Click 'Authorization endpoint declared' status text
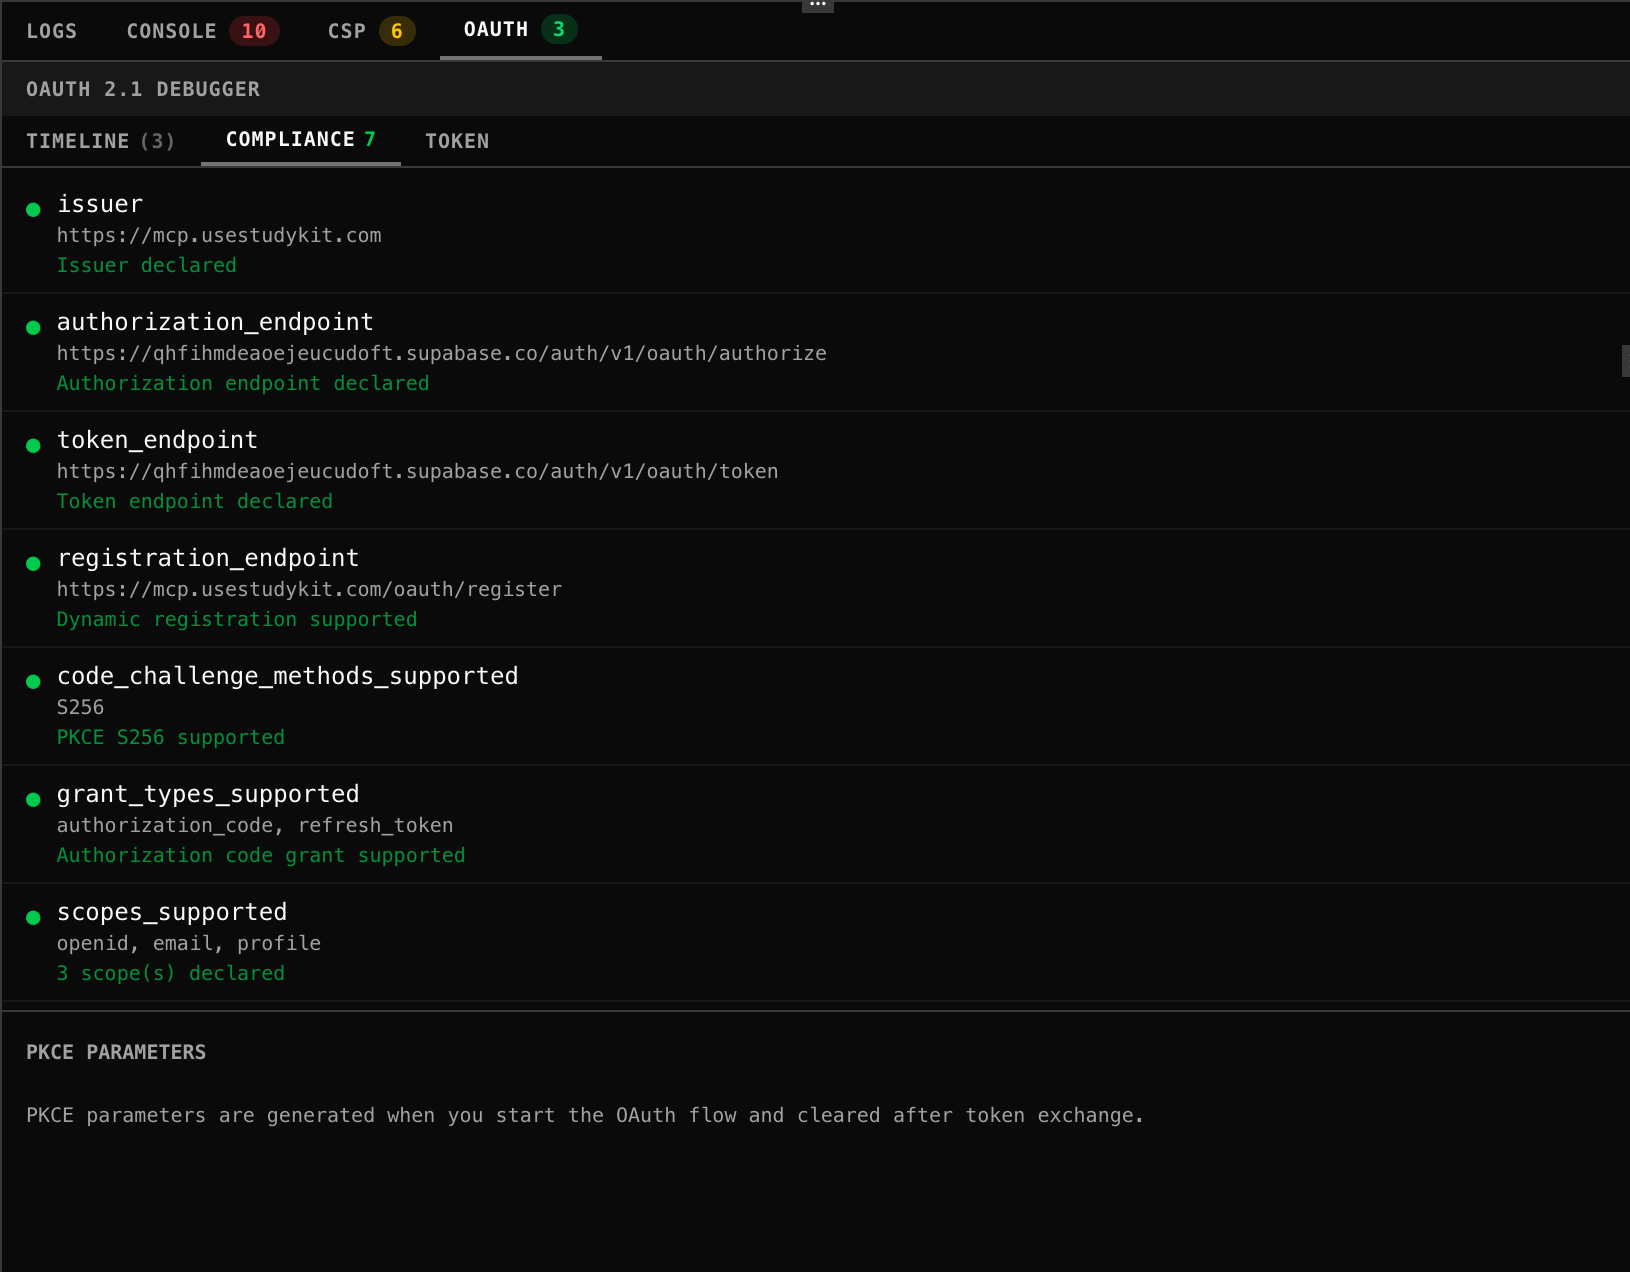 [243, 383]
